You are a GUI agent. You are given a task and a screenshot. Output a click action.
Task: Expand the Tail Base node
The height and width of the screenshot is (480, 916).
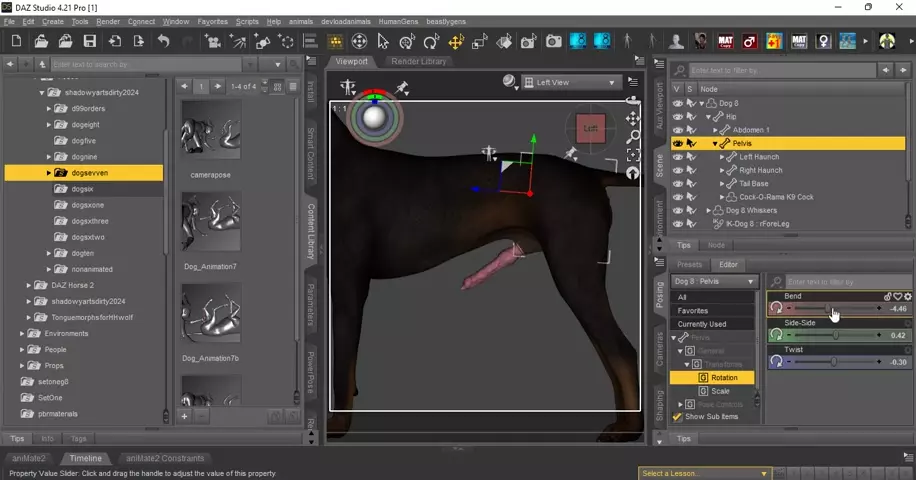723,184
